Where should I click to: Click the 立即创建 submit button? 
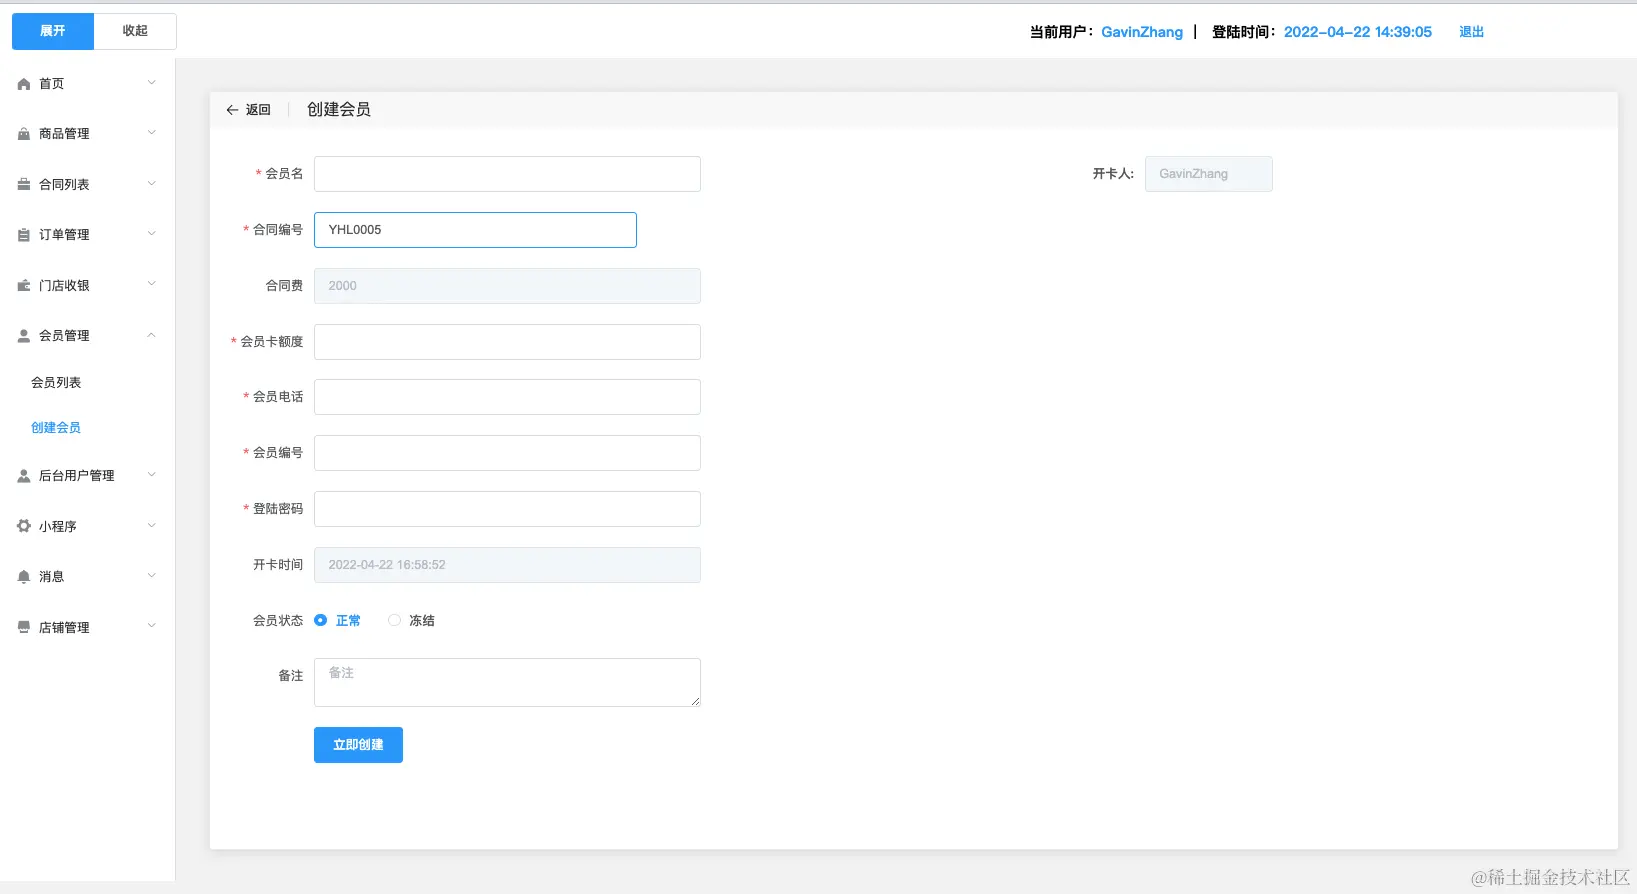(x=358, y=745)
